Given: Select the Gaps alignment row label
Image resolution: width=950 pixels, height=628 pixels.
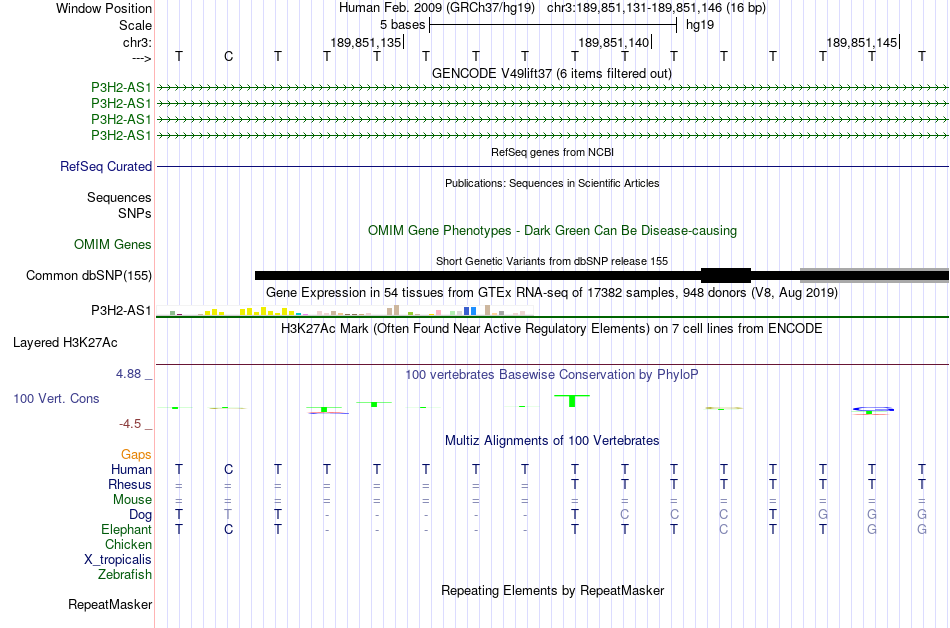Looking at the screenshot, I should (x=136, y=455).
